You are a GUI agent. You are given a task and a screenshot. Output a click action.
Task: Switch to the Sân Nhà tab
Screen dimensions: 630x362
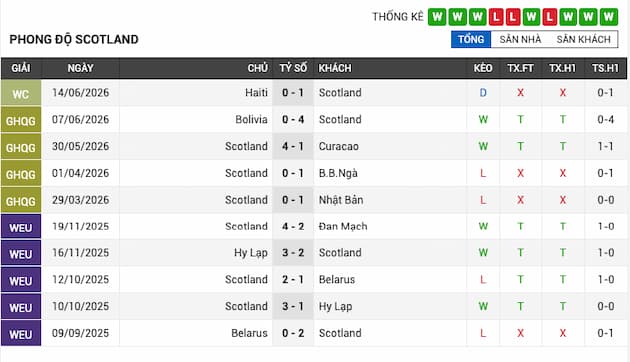520,39
